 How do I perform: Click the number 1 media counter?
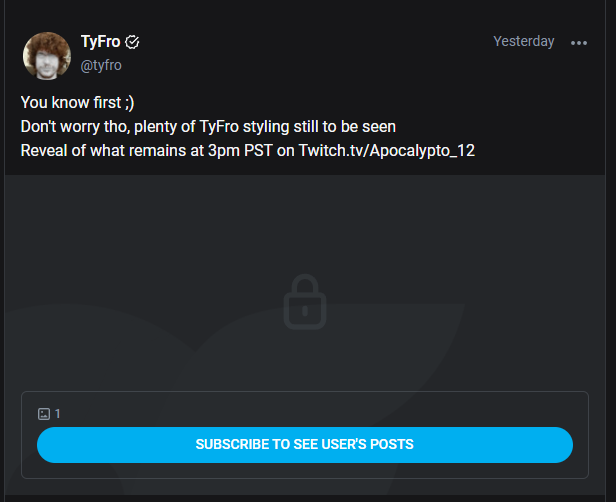pyautogui.click(x=57, y=414)
